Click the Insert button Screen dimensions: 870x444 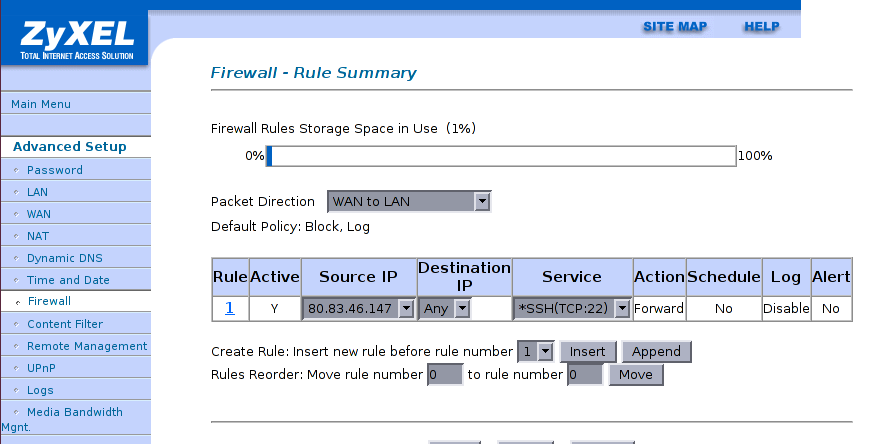[x=588, y=351]
